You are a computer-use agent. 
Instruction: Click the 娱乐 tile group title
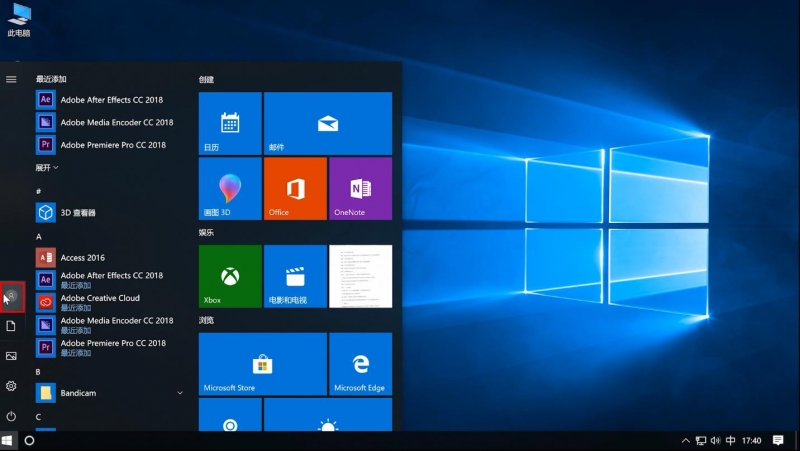pyautogui.click(x=206, y=233)
